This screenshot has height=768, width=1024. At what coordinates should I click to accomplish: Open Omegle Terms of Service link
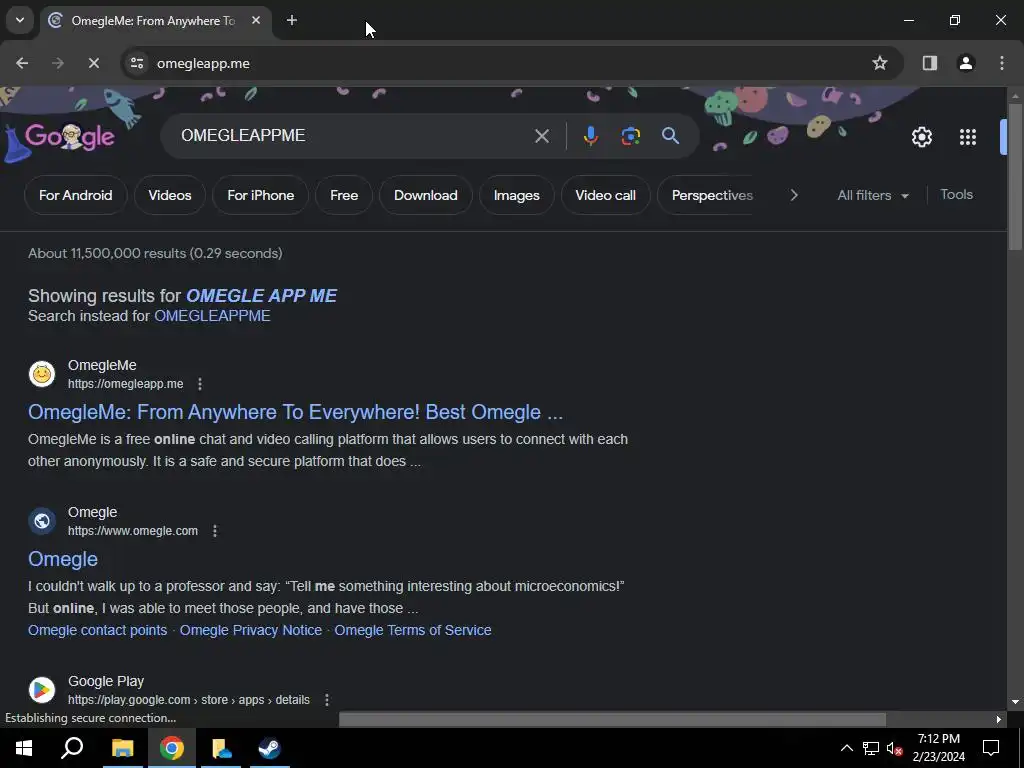[x=413, y=630]
